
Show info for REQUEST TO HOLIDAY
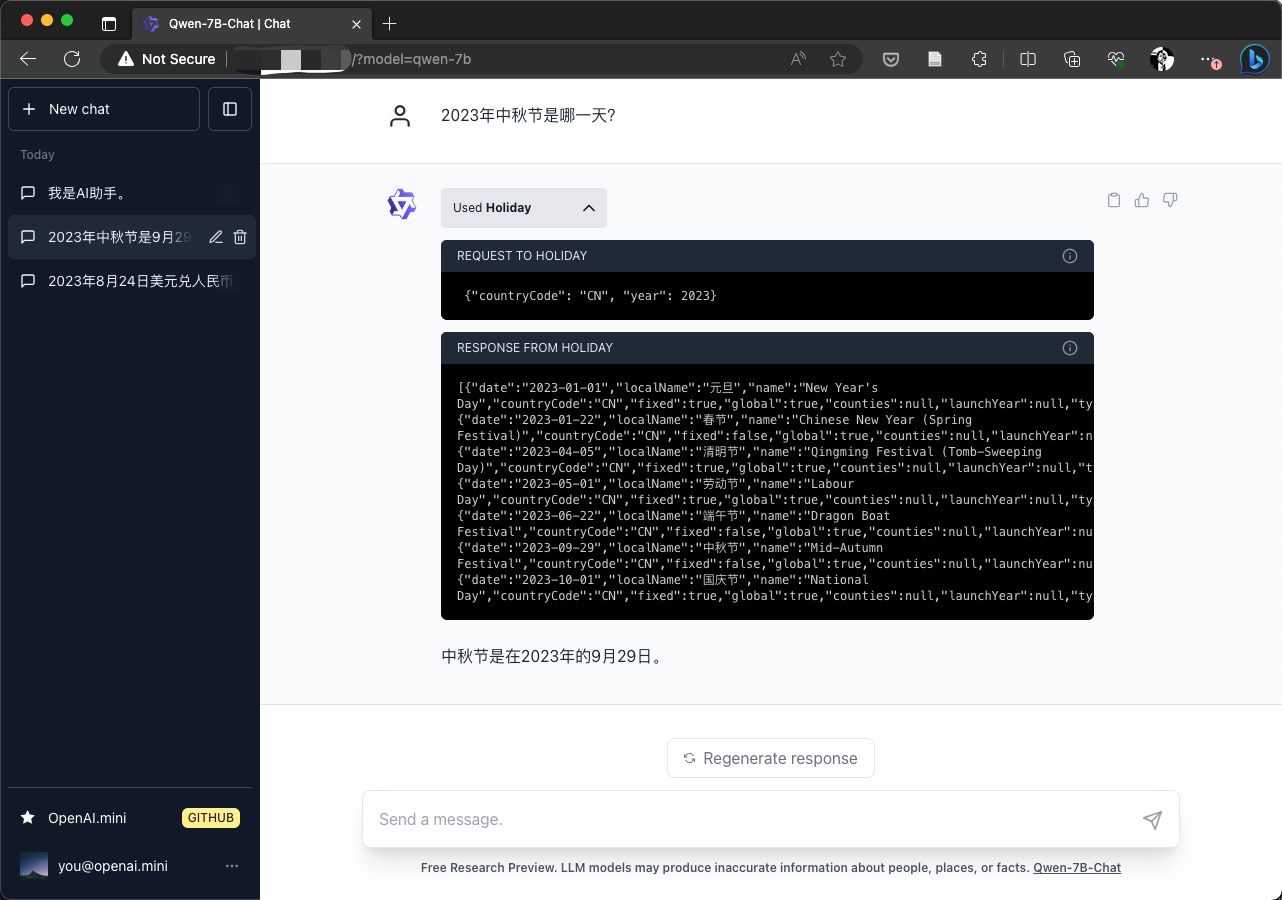coord(1070,256)
